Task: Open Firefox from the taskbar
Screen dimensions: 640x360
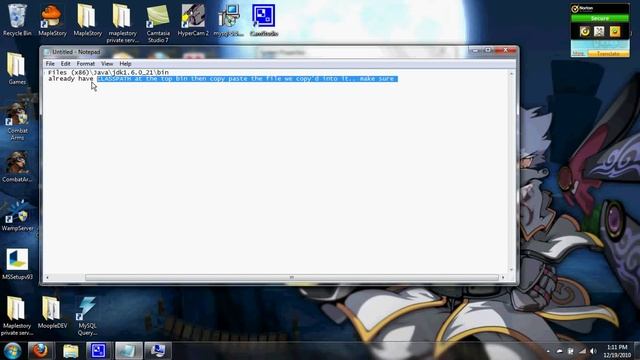Action: (x=40, y=351)
